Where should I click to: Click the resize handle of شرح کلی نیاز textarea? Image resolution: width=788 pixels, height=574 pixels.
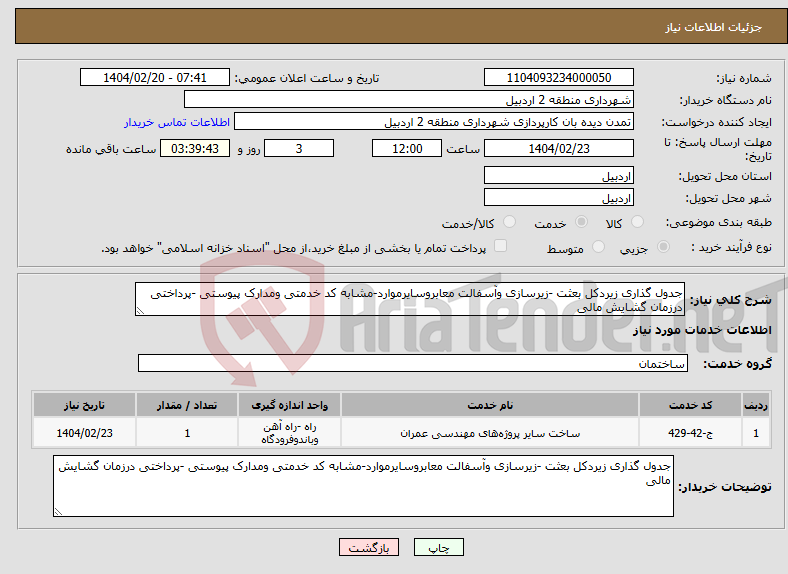click(x=140, y=311)
